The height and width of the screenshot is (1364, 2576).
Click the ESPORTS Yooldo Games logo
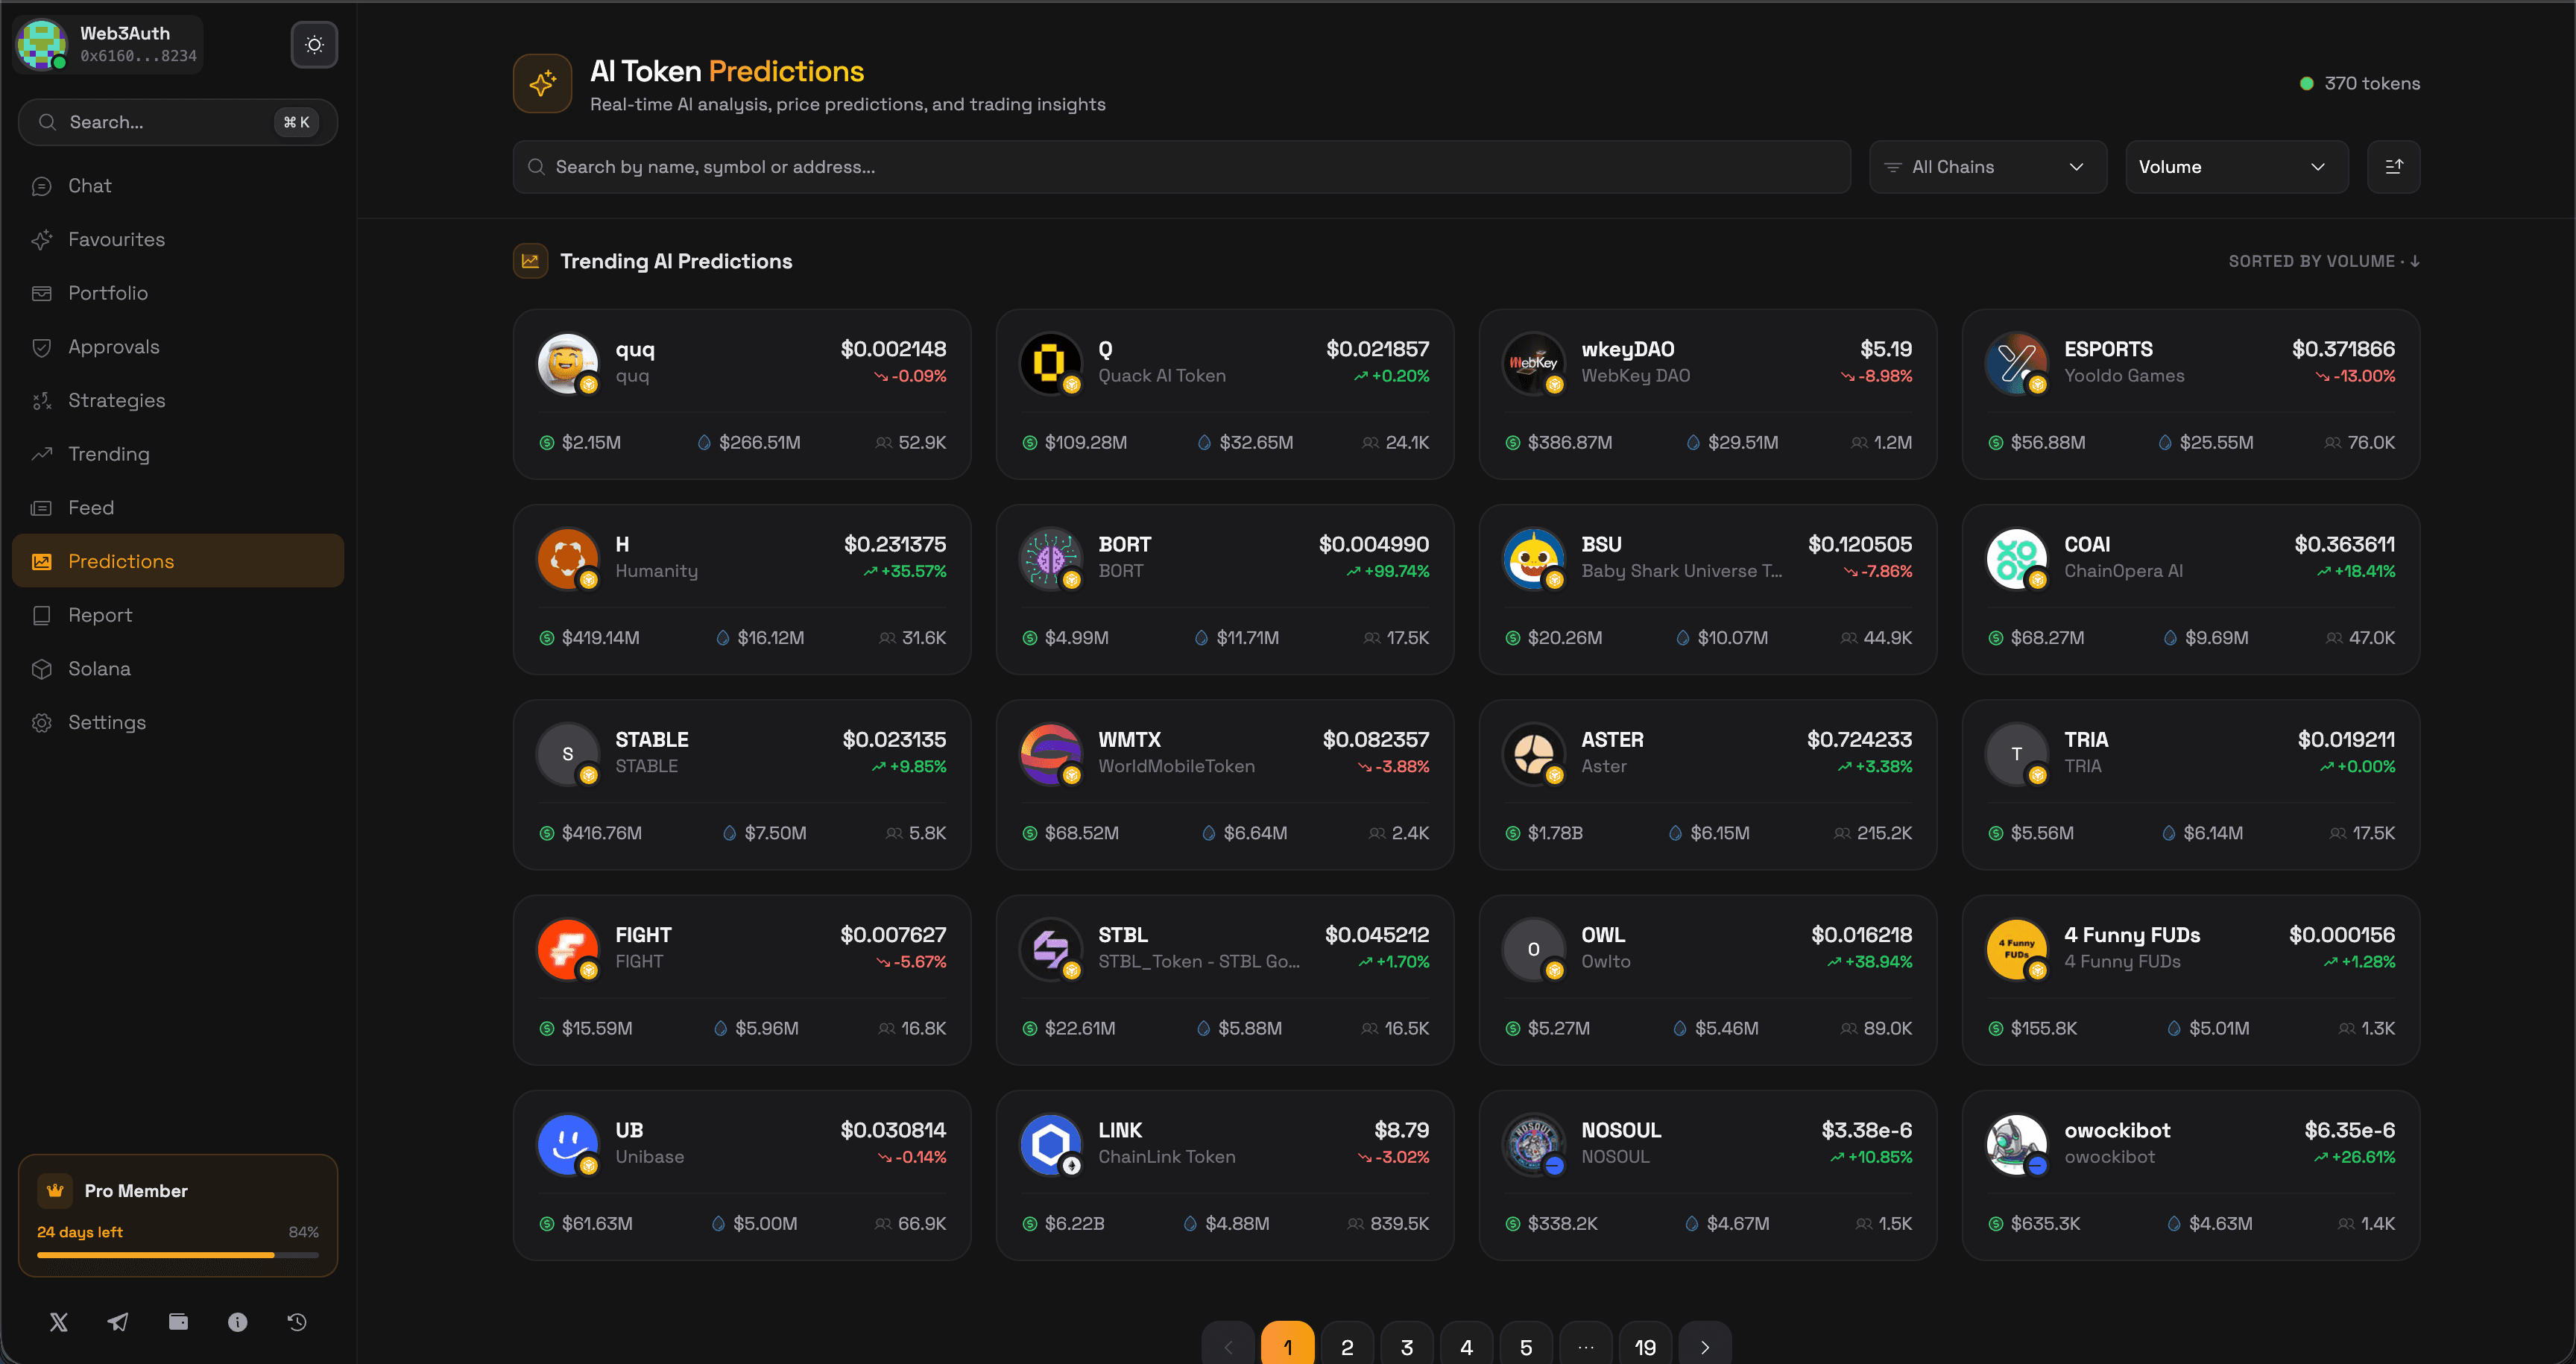pos(2016,363)
